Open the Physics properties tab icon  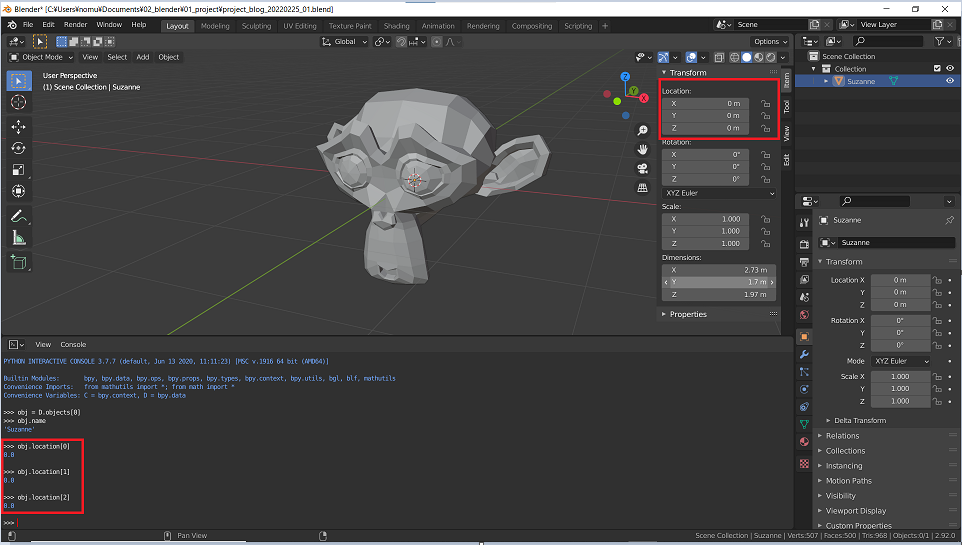coord(804,389)
